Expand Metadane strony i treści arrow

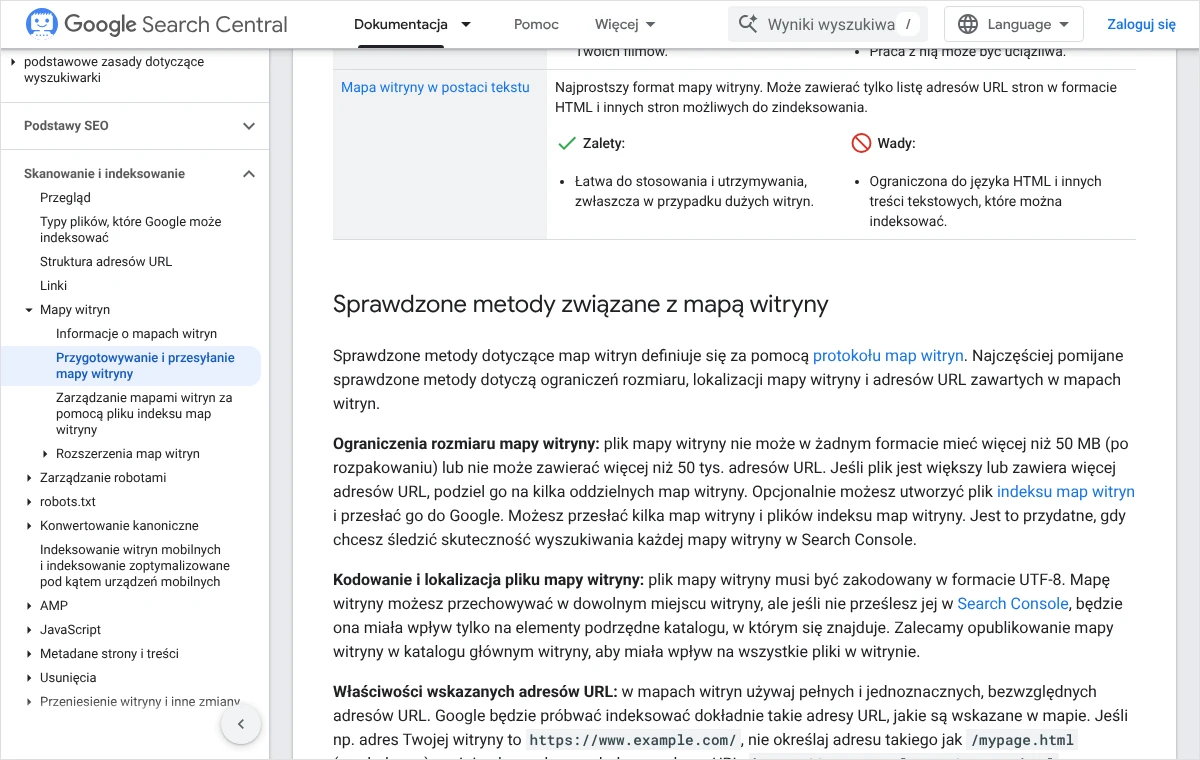[x=30, y=654]
